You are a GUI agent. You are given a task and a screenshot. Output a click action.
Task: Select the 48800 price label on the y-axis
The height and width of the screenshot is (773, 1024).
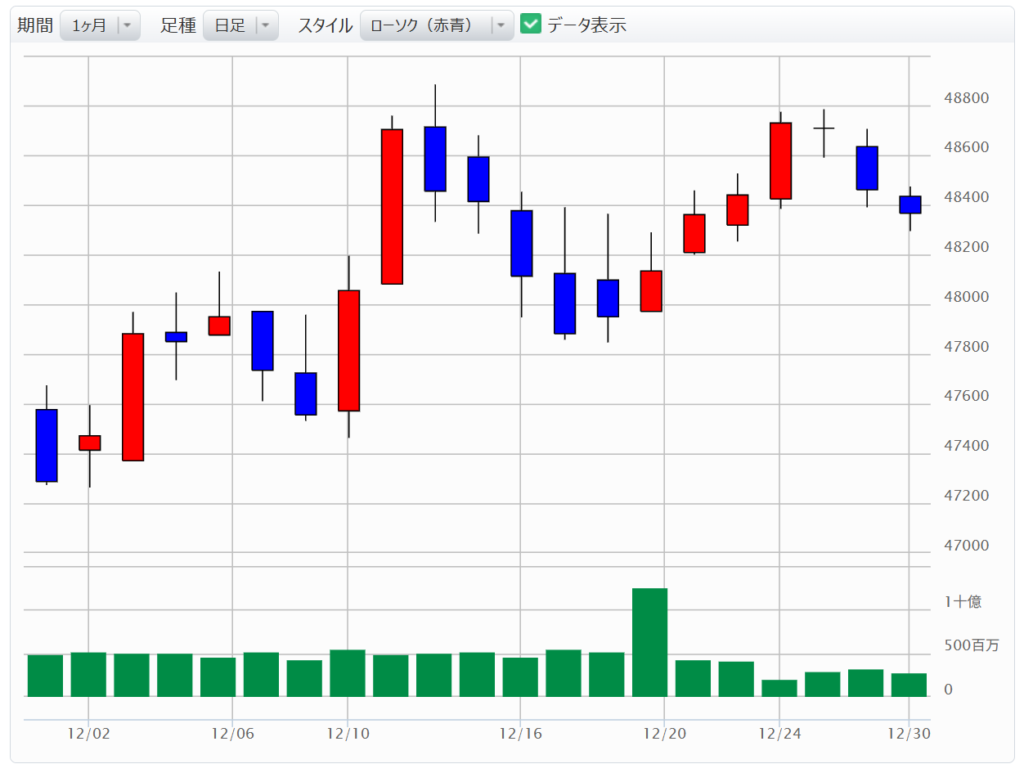(966, 99)
